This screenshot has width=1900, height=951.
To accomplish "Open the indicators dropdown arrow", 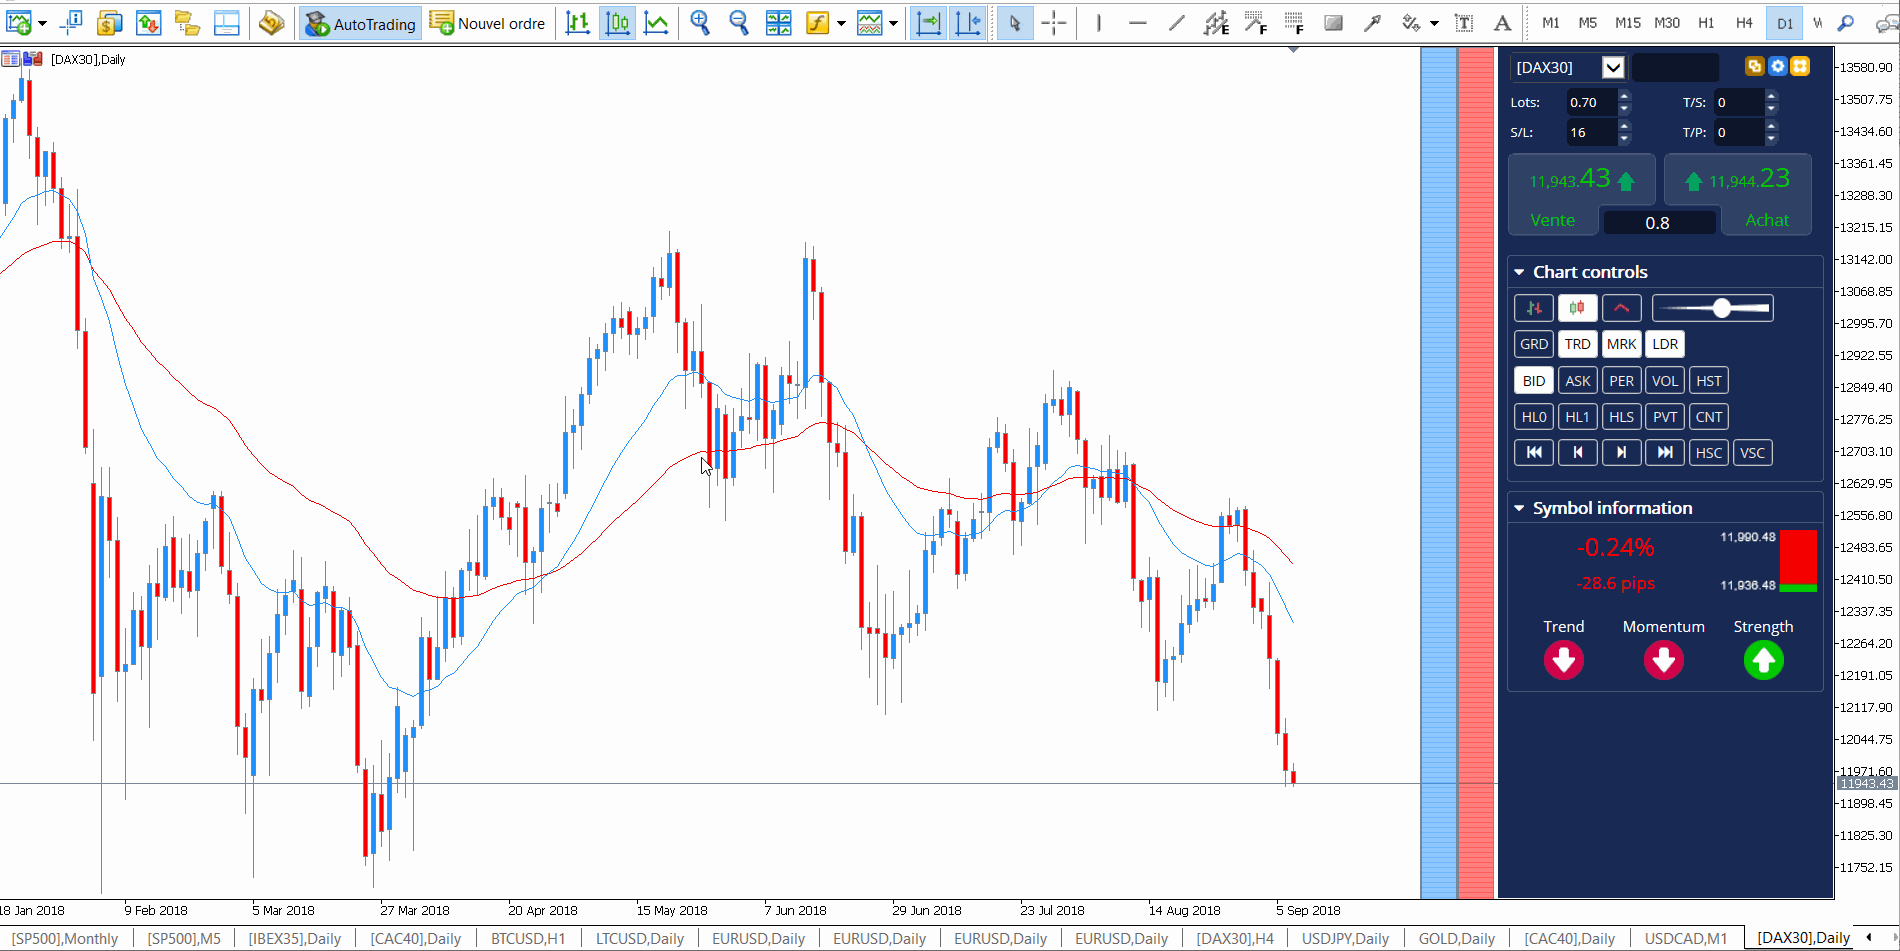I will pos(841,23).
